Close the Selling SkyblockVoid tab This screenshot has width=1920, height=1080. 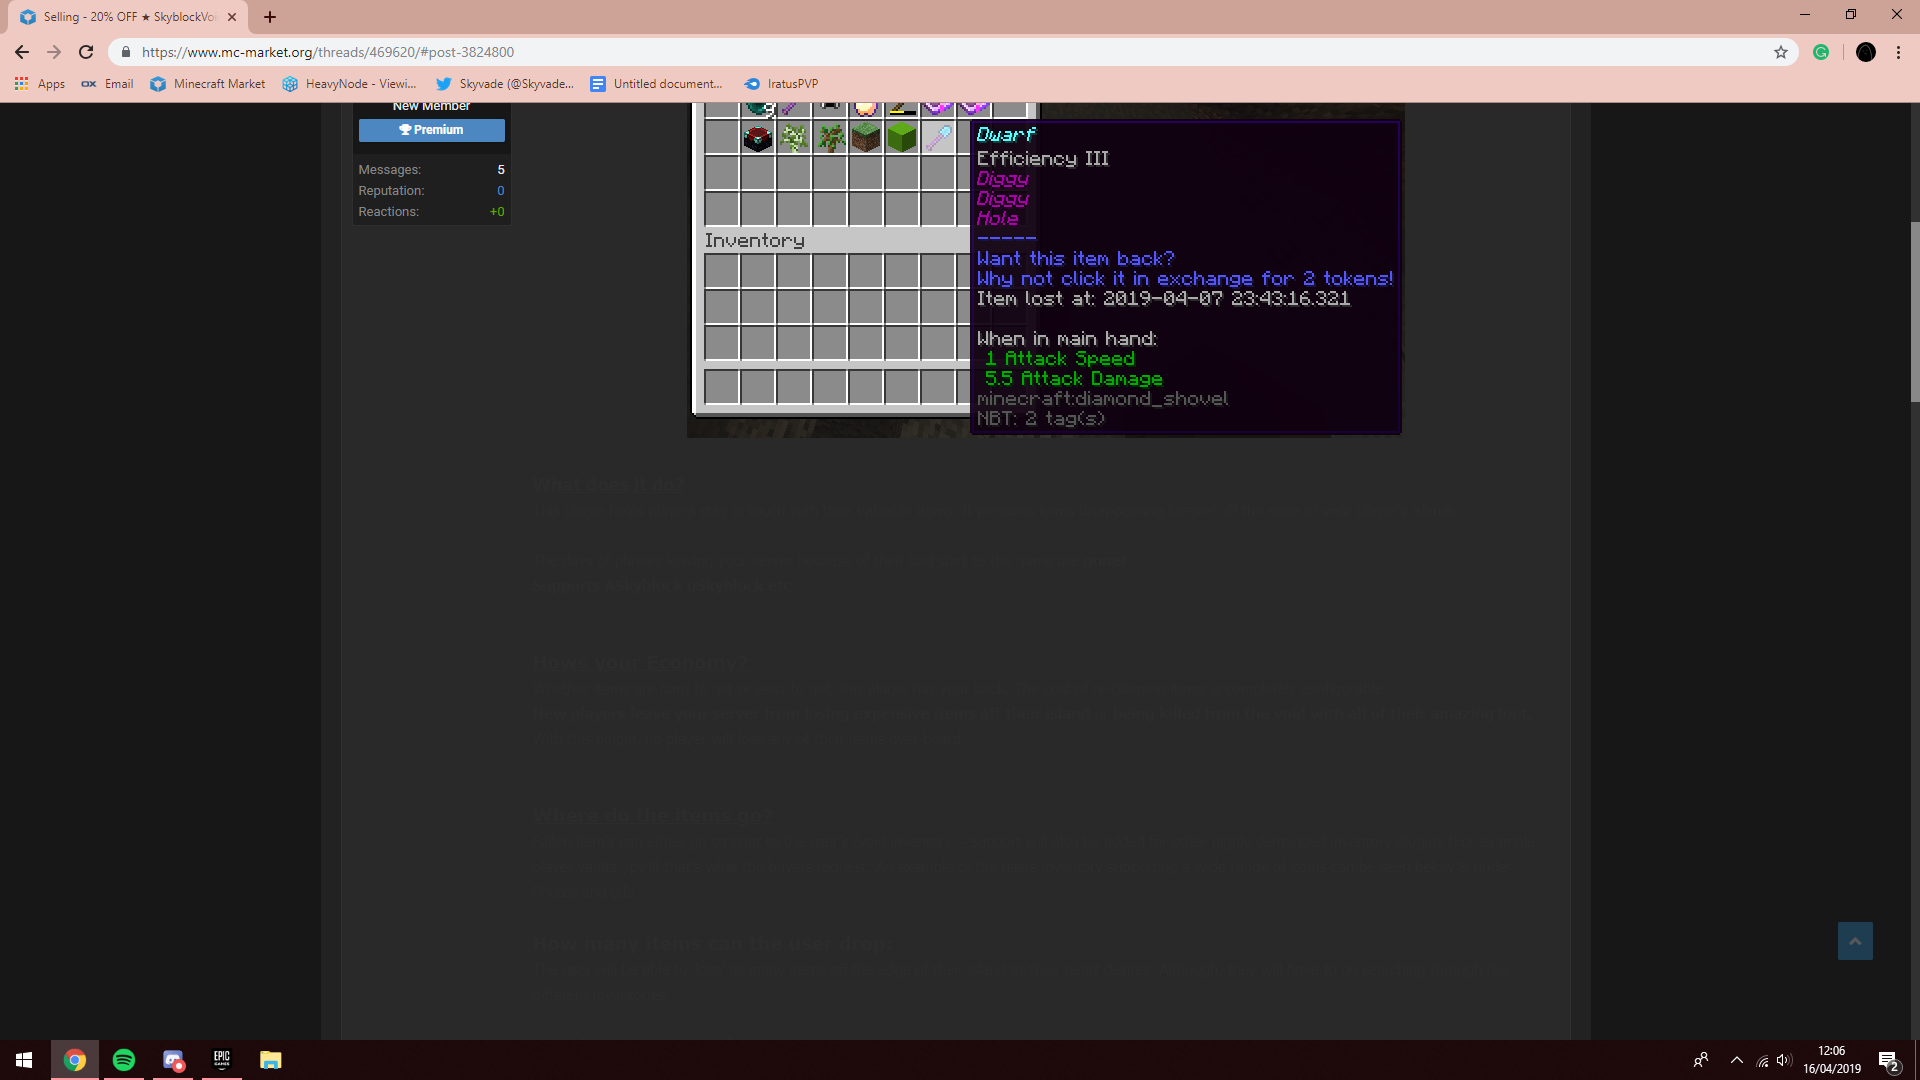[232, 17]
